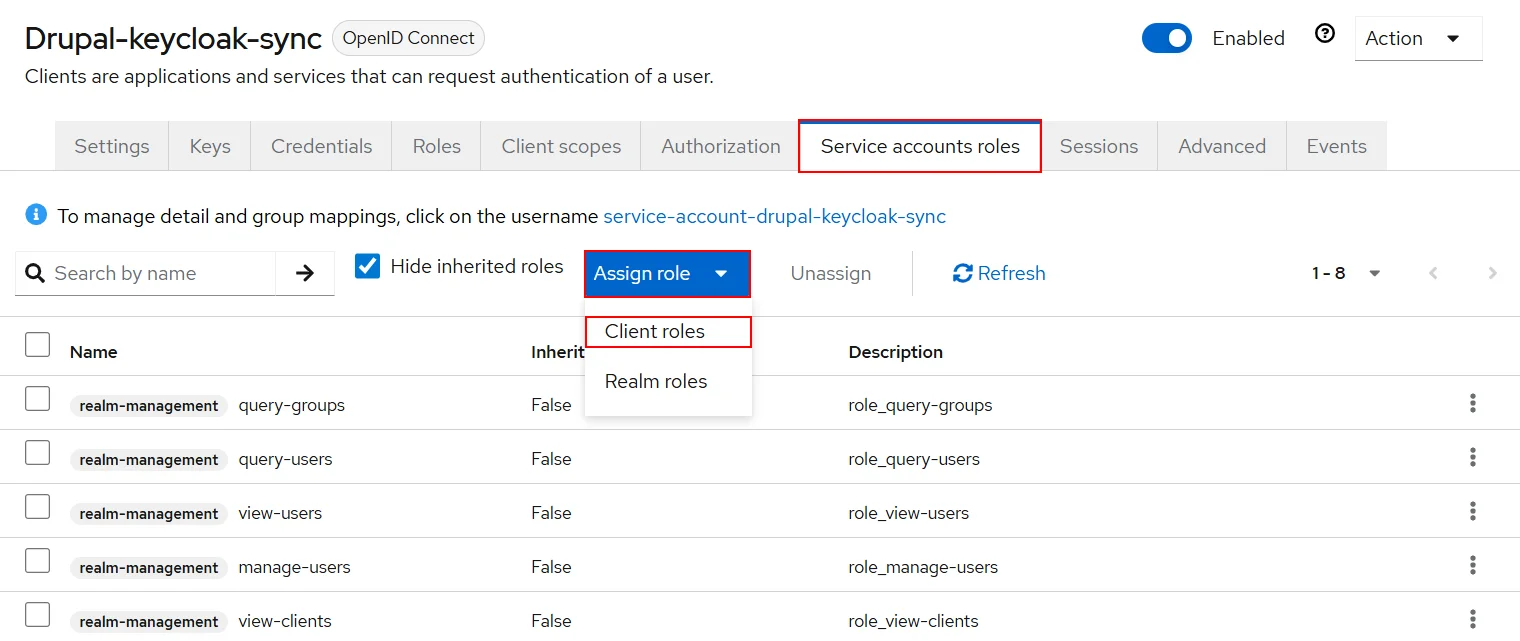
Task: Switch to the Credentials tab
Action: 321,146
